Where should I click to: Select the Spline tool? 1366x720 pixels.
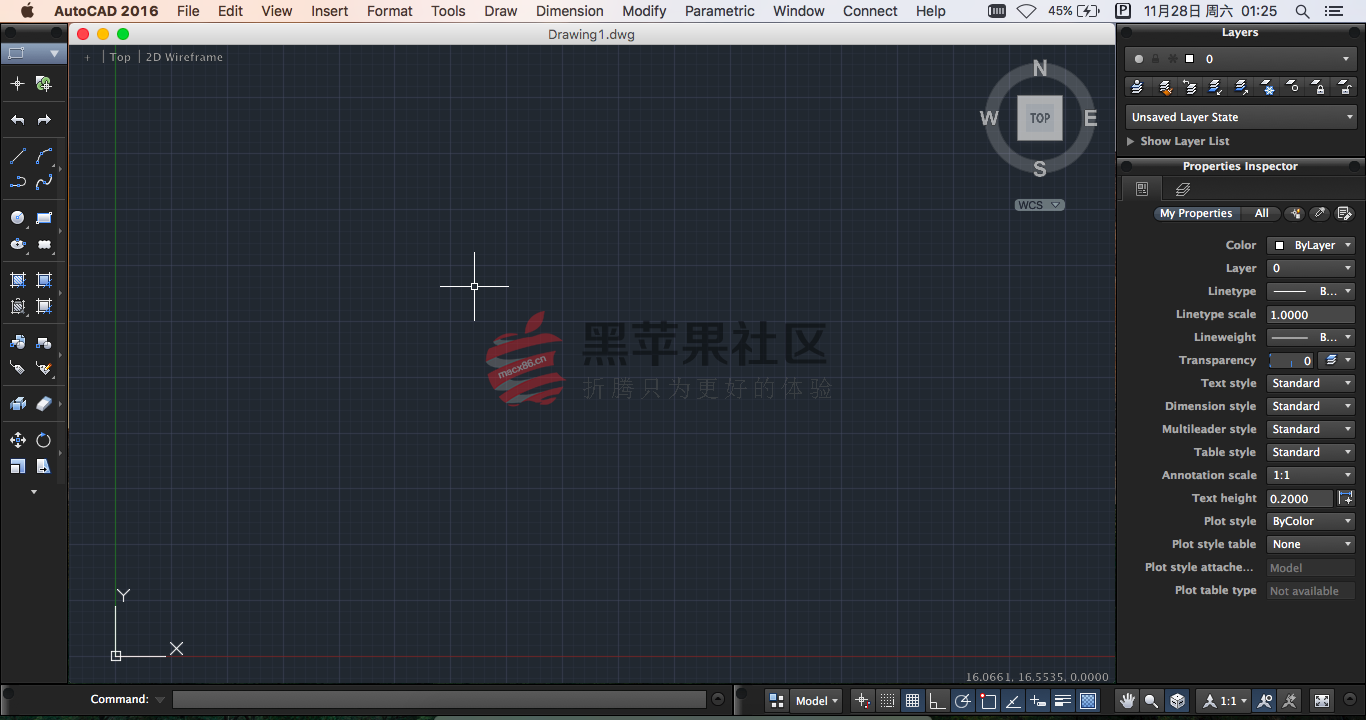pyautogui.click(x=44, y=182)
